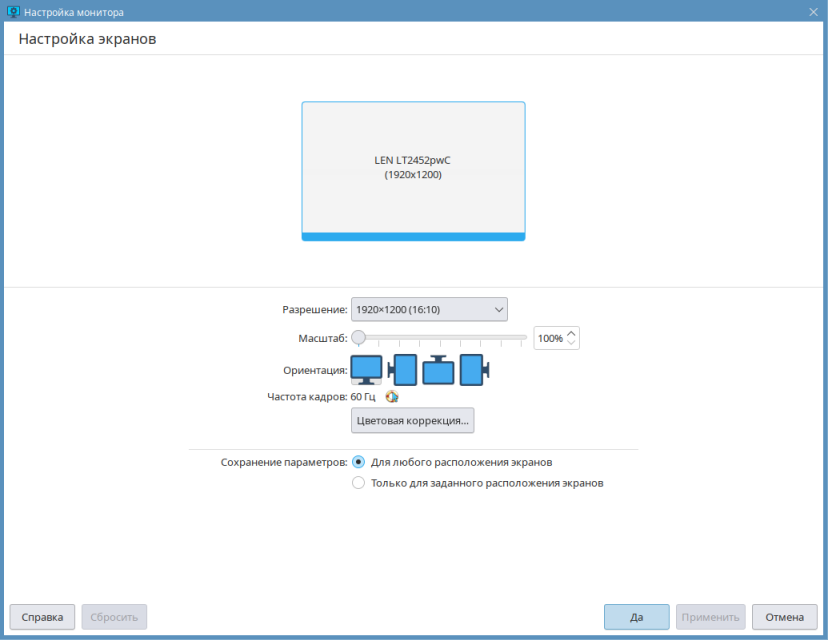Viewport: 828px width, 640px height.
Task: Click the monitor app icon in title bar
Action: (12, 11)
